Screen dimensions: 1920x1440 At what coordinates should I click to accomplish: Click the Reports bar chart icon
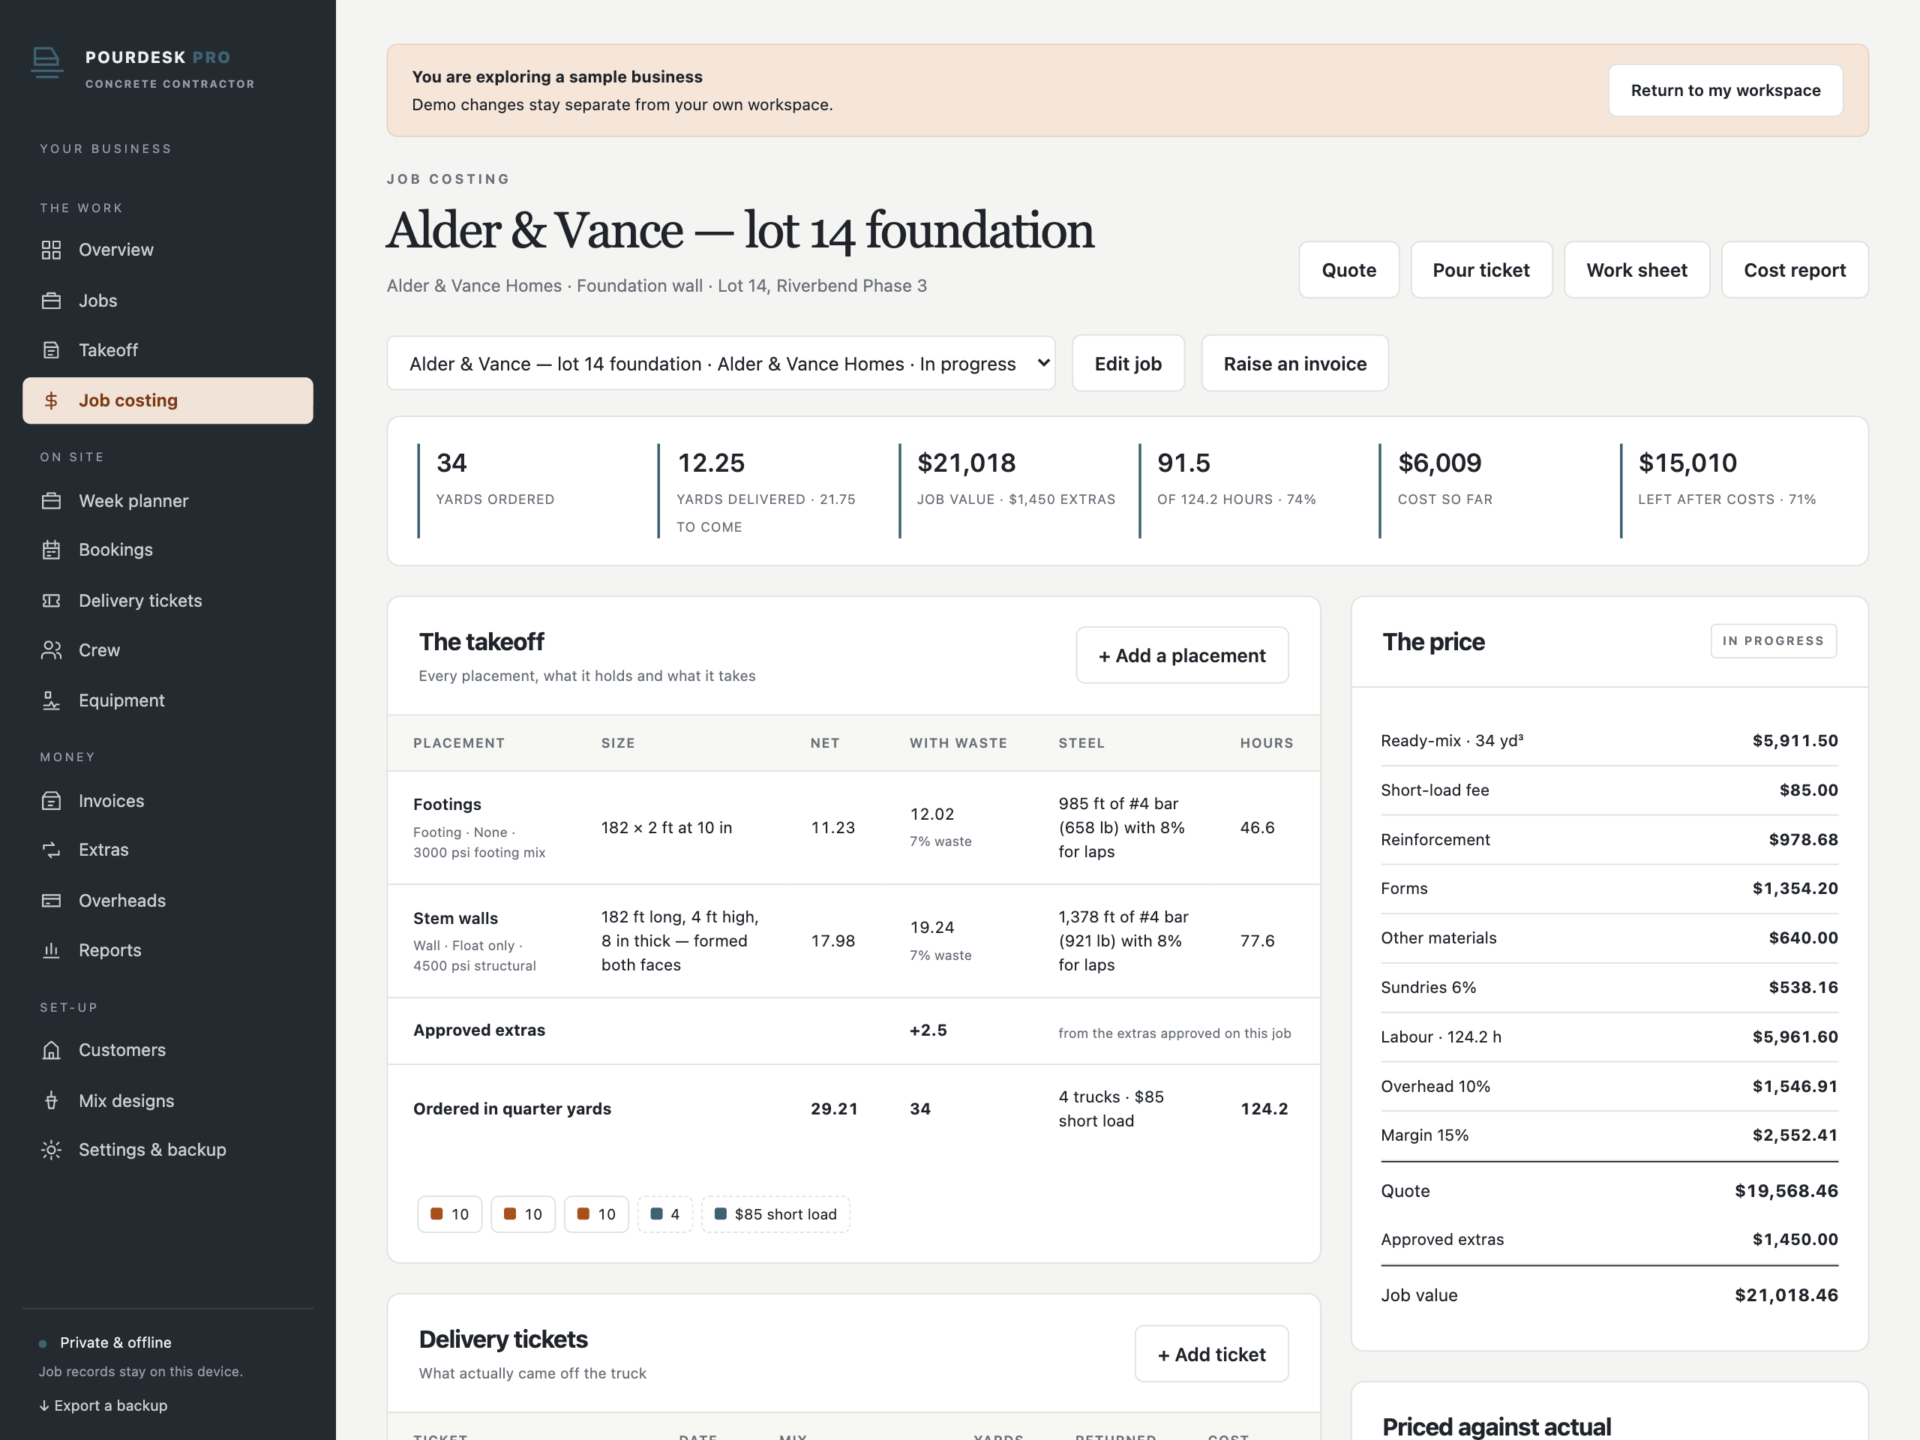coord(51,951)
